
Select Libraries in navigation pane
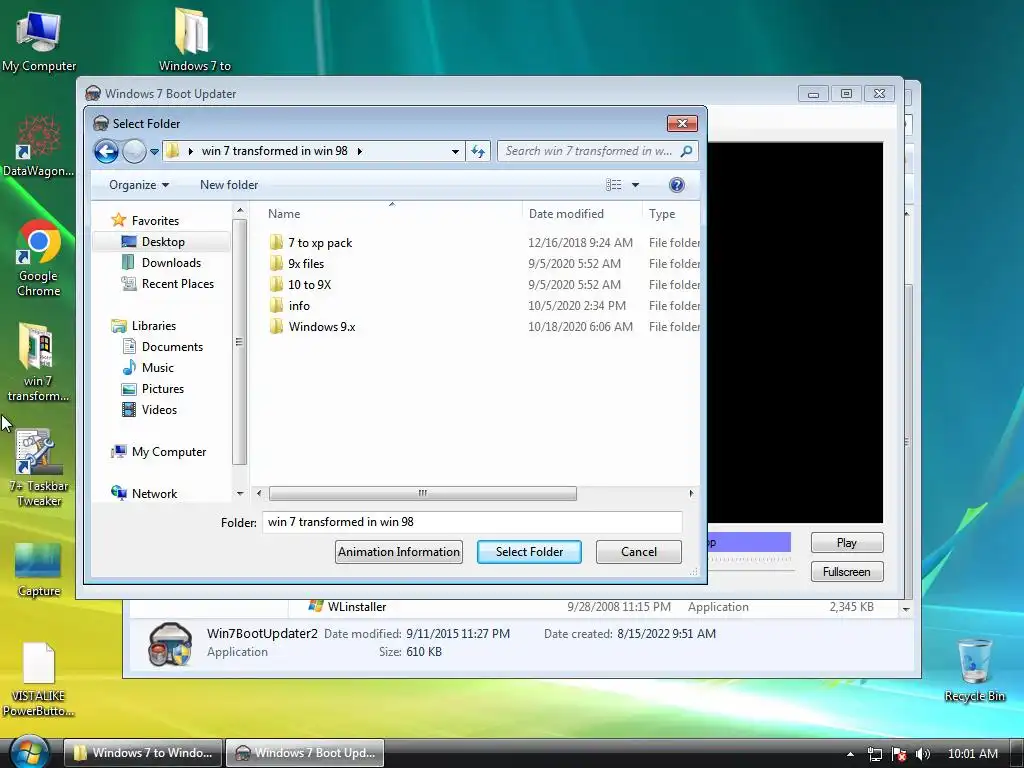coord(153,325)
